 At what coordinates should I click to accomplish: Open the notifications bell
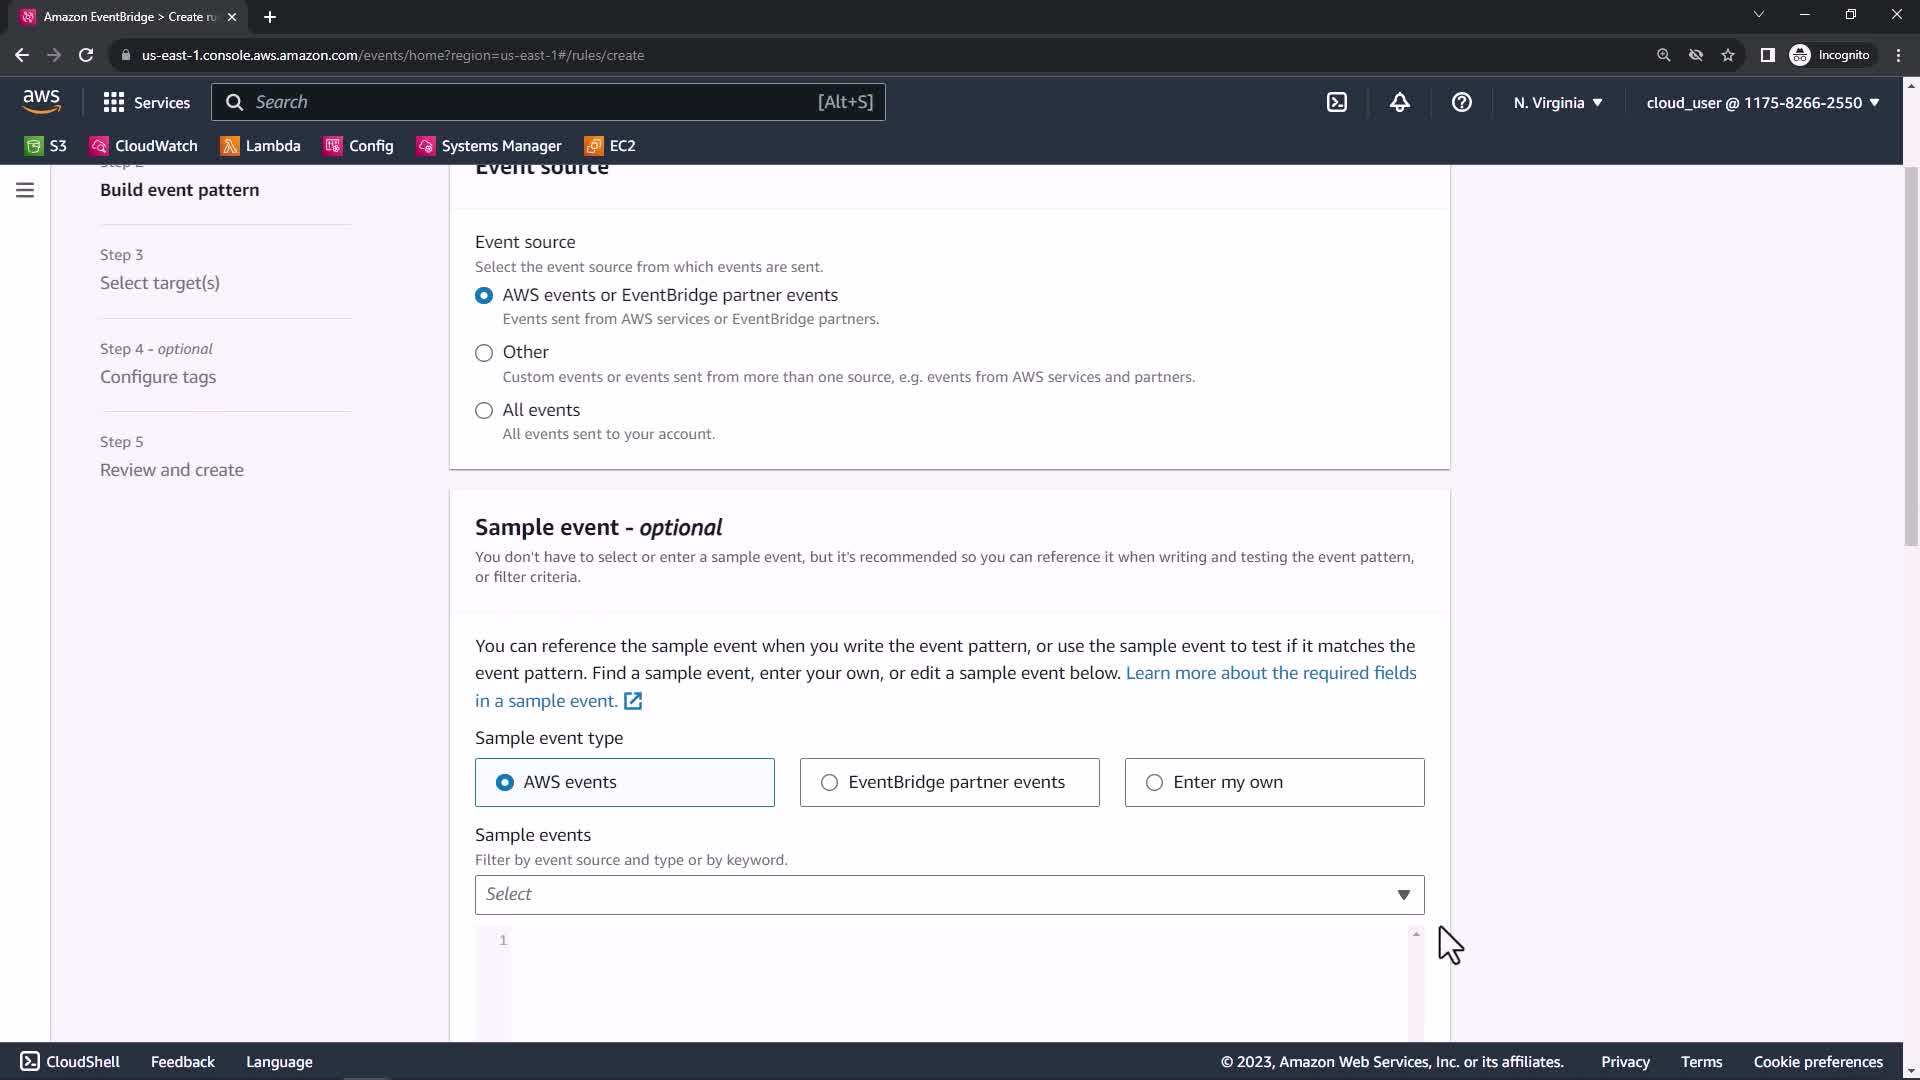(1399, 102)
